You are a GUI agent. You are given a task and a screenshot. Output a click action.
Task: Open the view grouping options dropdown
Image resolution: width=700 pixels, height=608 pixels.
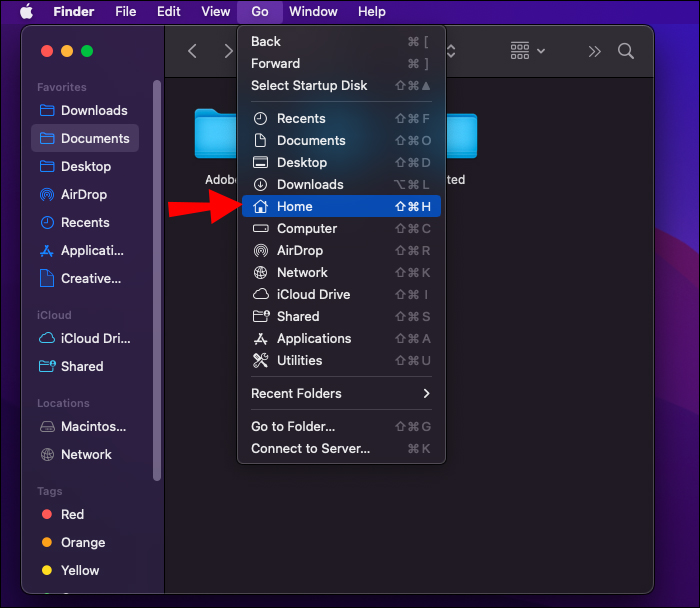tap(528, 51)
